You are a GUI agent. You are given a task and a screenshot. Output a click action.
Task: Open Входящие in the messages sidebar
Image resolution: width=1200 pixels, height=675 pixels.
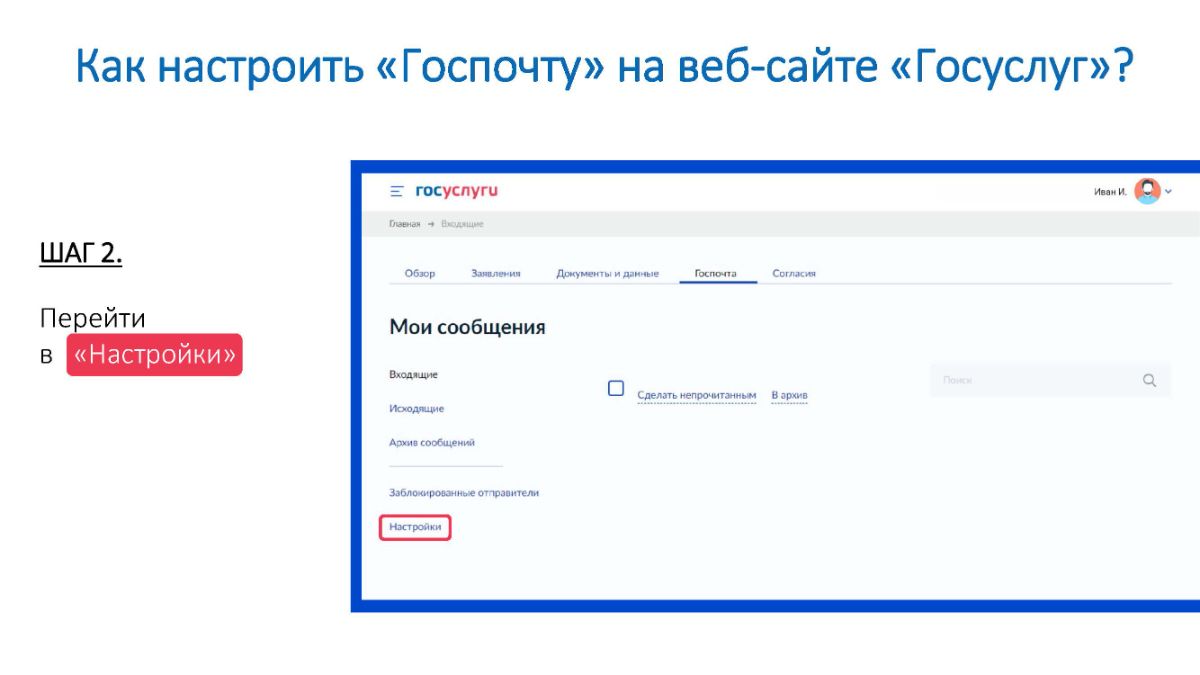click(413, 375)
